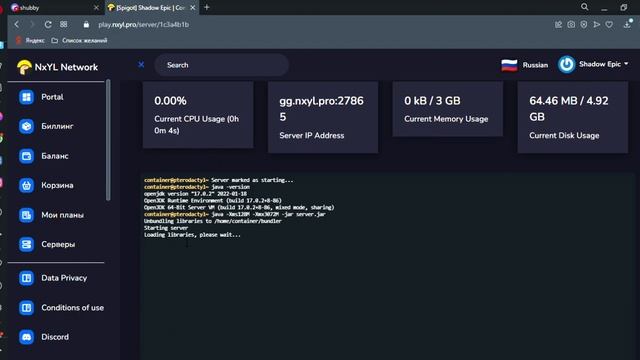Image resolution: width=640 pixels, height=360 pixels.
Task: Click the browser forward arrow
Action: click(x=32, y=24)
